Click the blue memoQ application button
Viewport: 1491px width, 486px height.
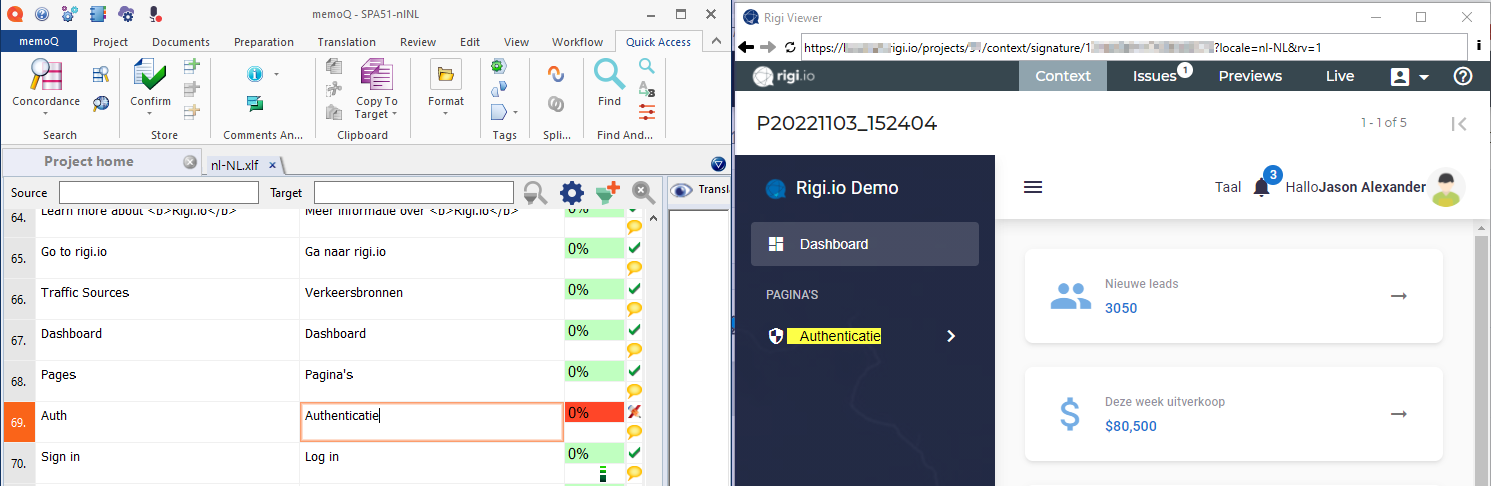39,42
